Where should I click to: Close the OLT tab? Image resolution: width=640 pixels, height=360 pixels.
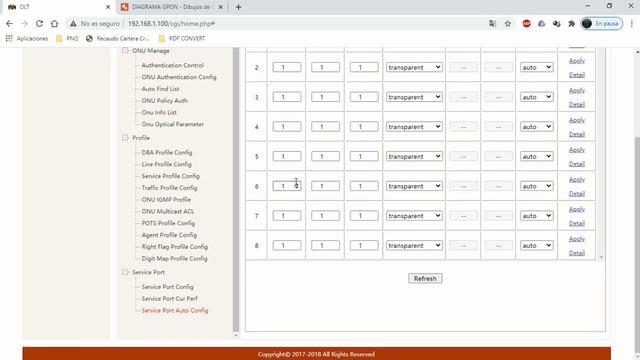point(108,7)
